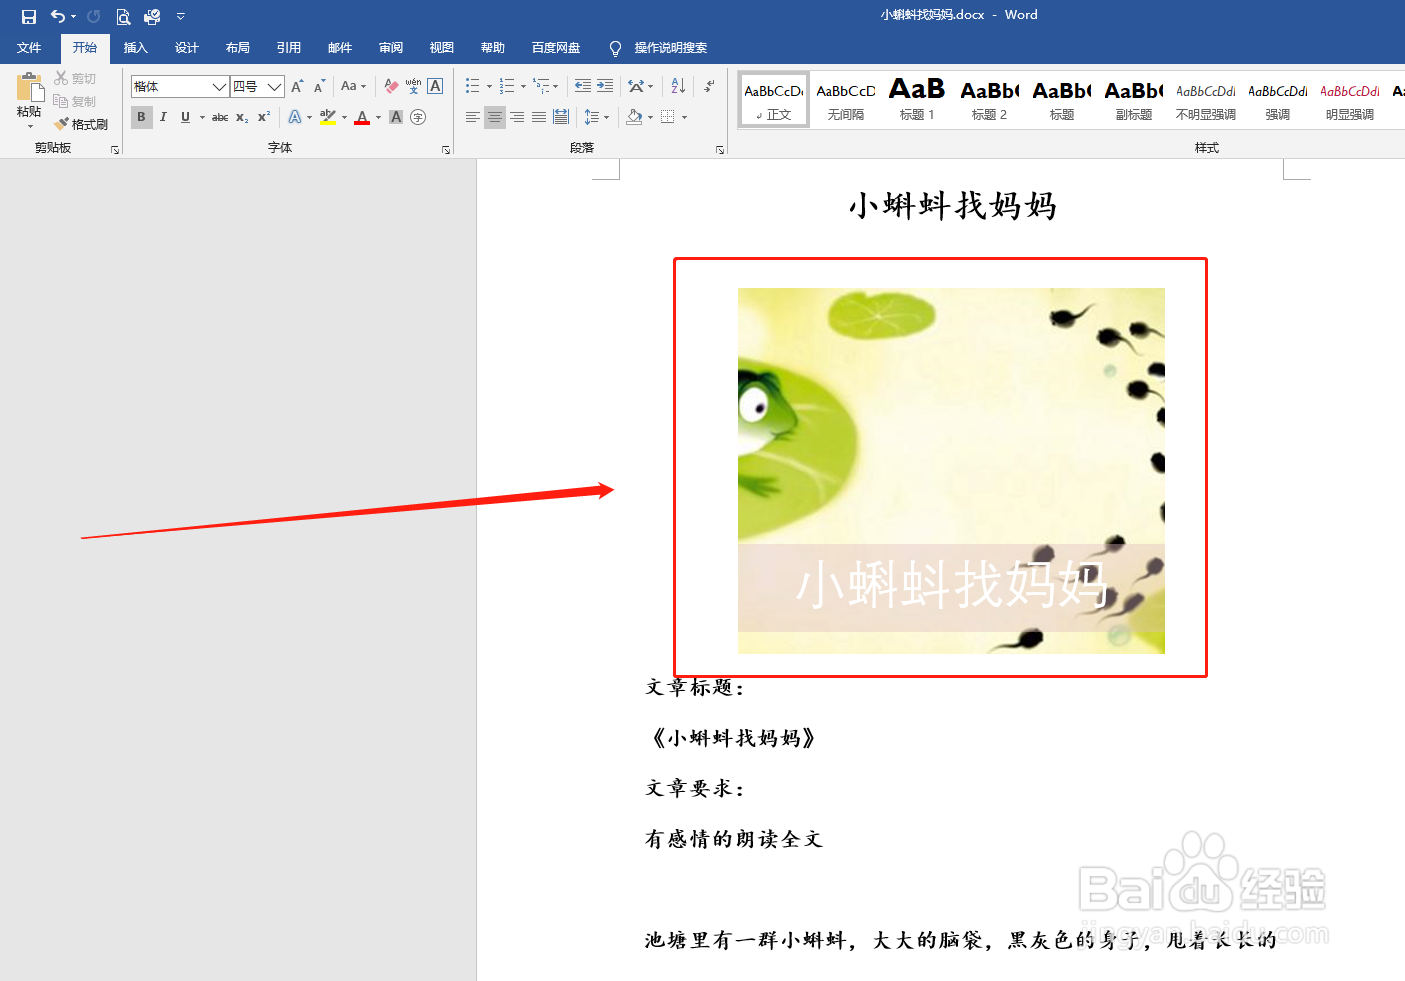The image size is (1405, 981).
Task: Open the 审阅 ribbon tab
Action: 390,47
